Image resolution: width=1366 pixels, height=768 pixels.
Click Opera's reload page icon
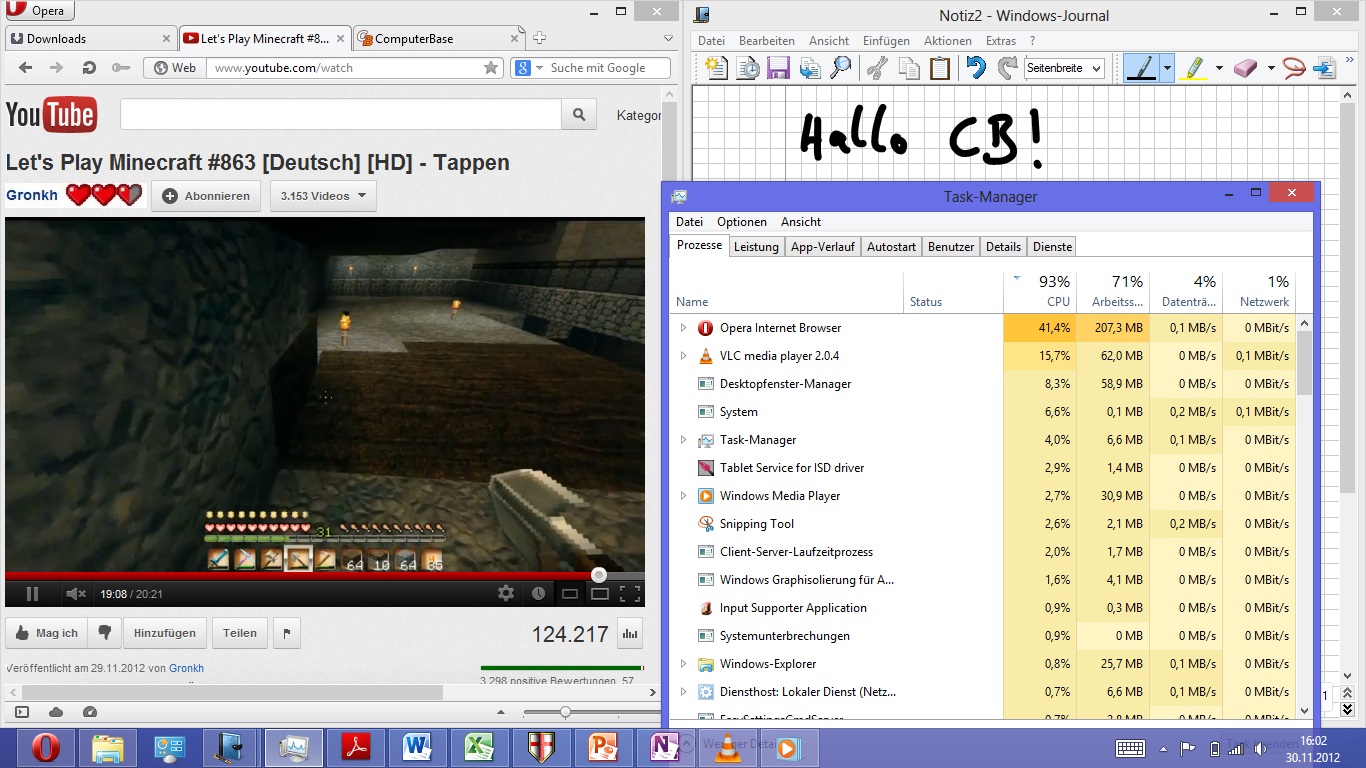pos(88,68)
